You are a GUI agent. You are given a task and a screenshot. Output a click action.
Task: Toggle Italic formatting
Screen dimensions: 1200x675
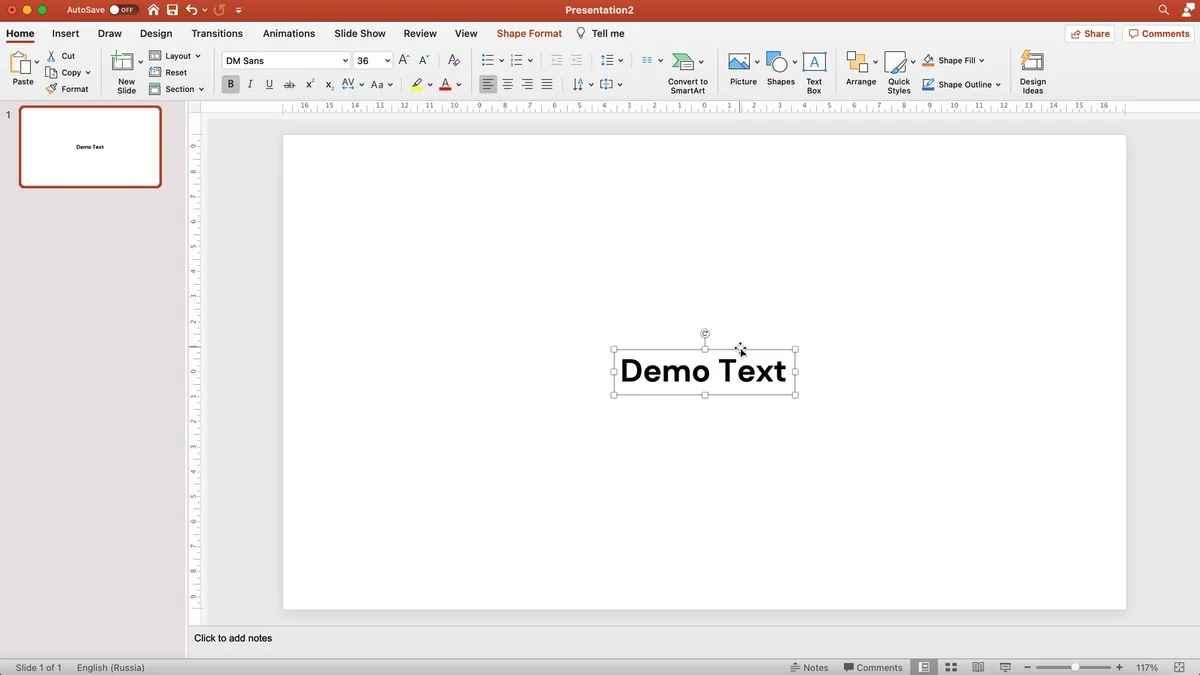point(250,85)
